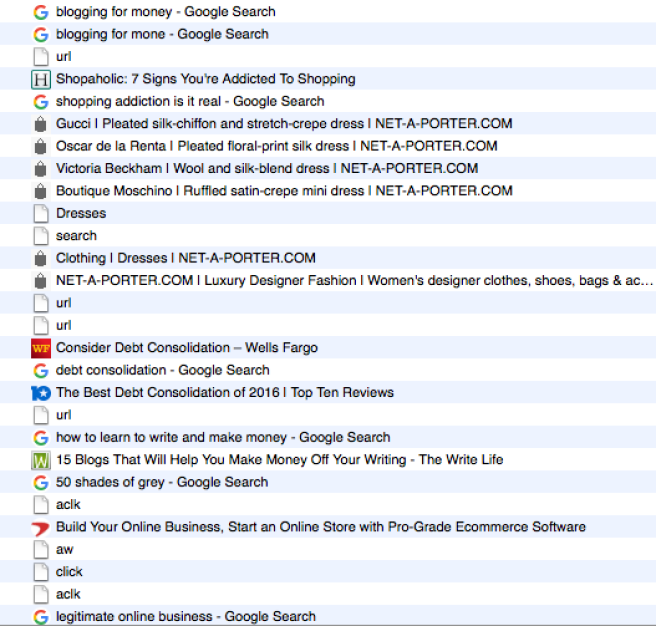This screenshot has width=656, height=626.
Task: Open 'debt consolidation - Google Search' entry
Action: pos(162,370)
